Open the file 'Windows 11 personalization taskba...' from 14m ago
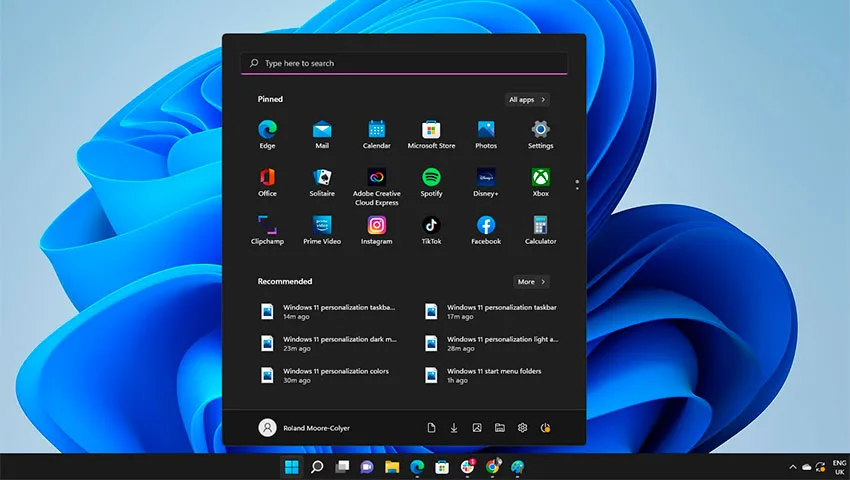The width and height of the screenshot is (850, 480). click(329, 311)
